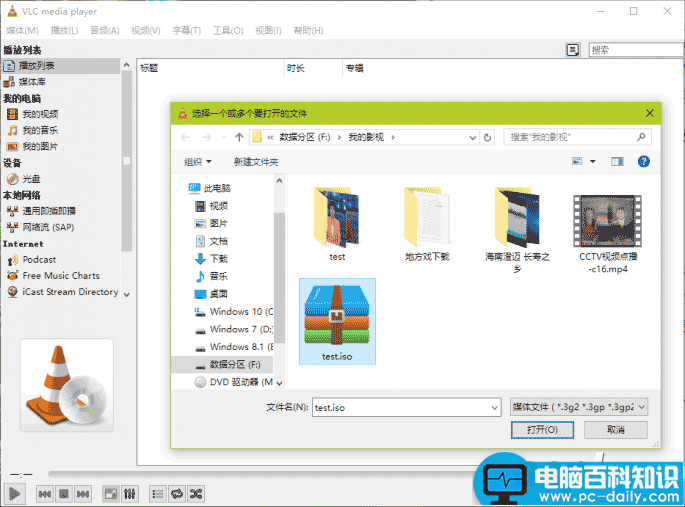
Task: Click the 打开(O) button
Action: click(x=542, y=430)
